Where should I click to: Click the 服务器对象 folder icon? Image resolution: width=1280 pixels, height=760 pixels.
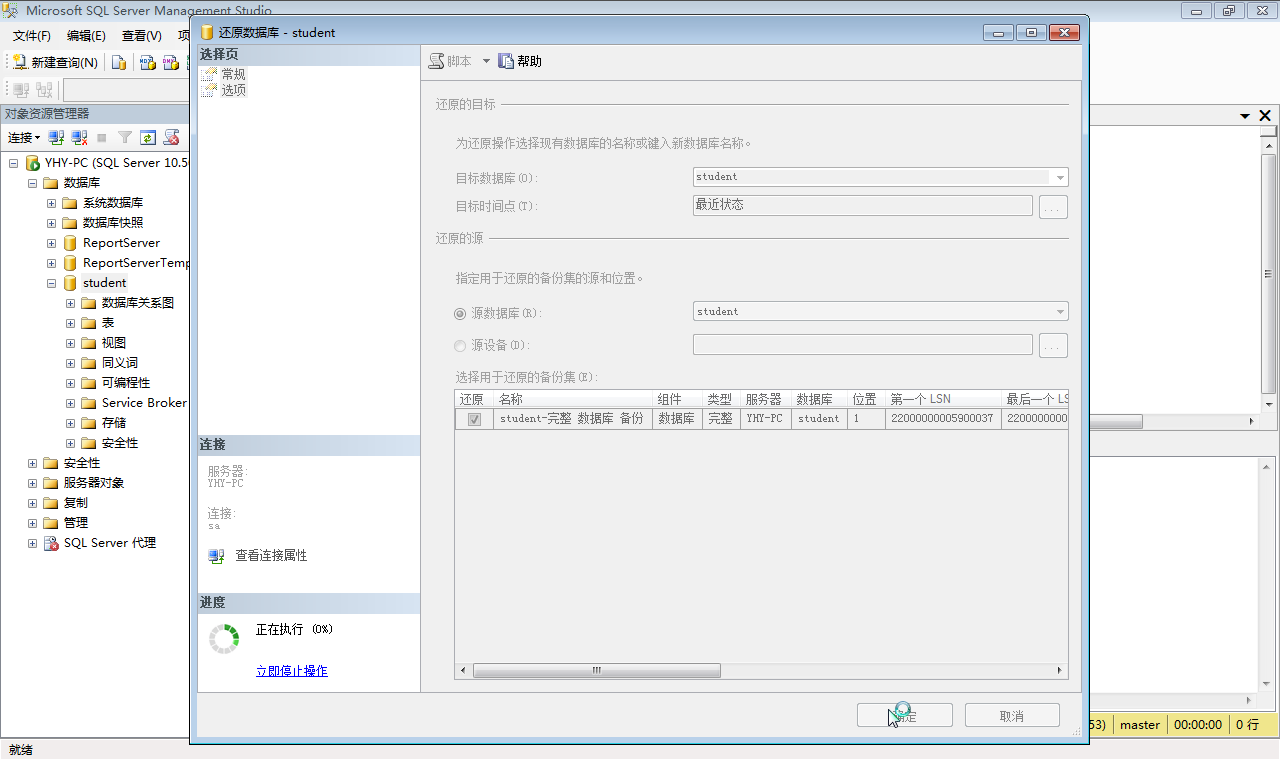coord(51,483)
